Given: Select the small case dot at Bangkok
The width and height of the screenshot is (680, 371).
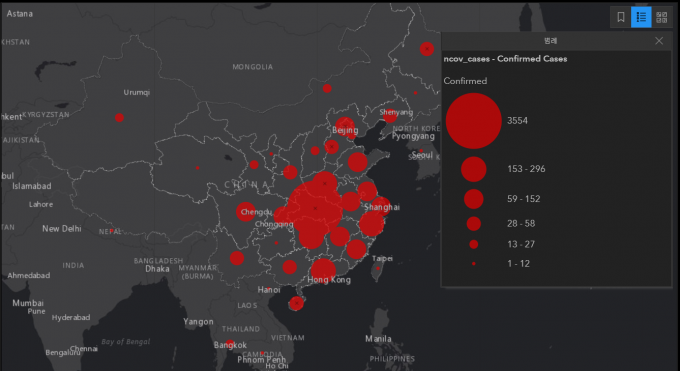Looking at the screenshot, I should [230, 344].
